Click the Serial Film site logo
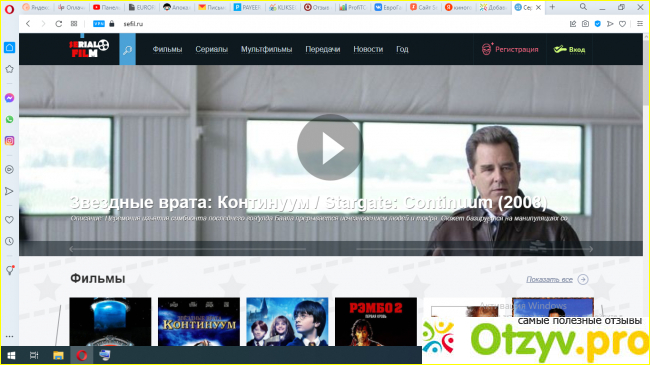 (89, 49)
